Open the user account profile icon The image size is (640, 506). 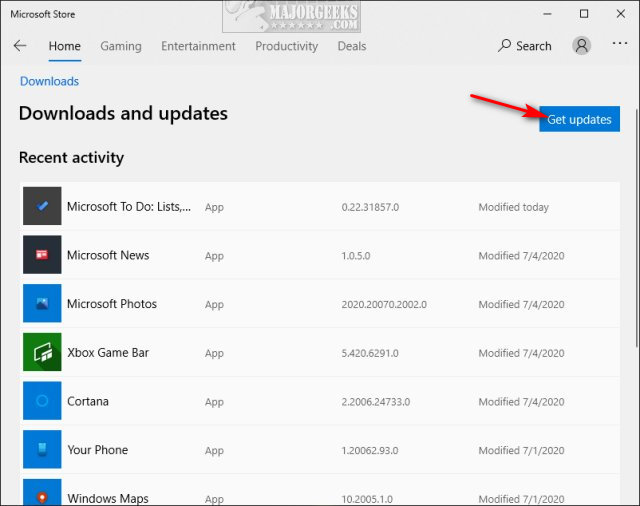point(581,45)
